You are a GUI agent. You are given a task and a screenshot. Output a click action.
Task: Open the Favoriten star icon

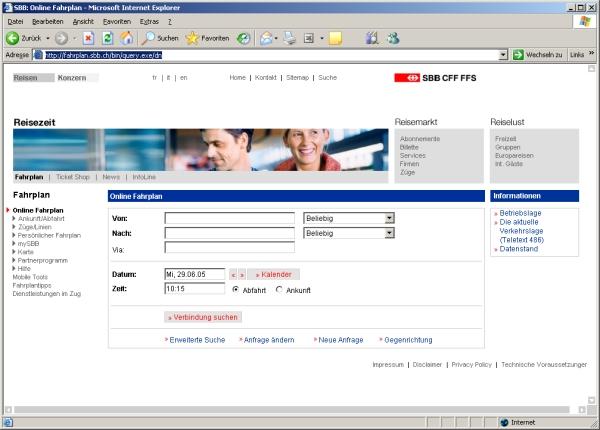[192, 38]
